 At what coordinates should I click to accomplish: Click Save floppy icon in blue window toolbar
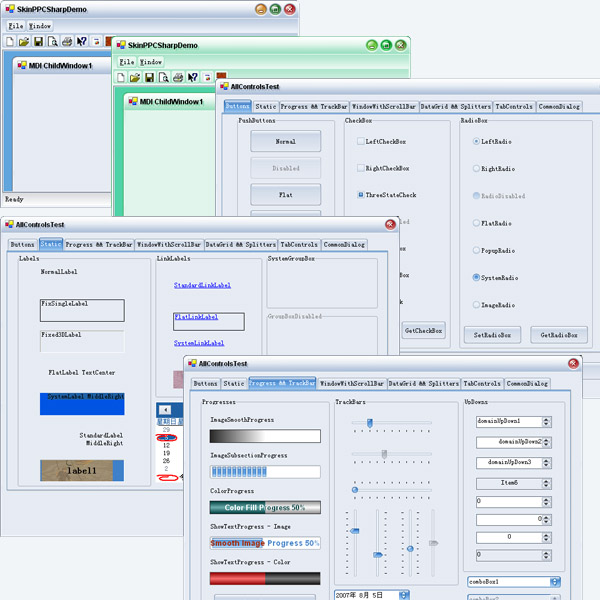pos(38,42)
